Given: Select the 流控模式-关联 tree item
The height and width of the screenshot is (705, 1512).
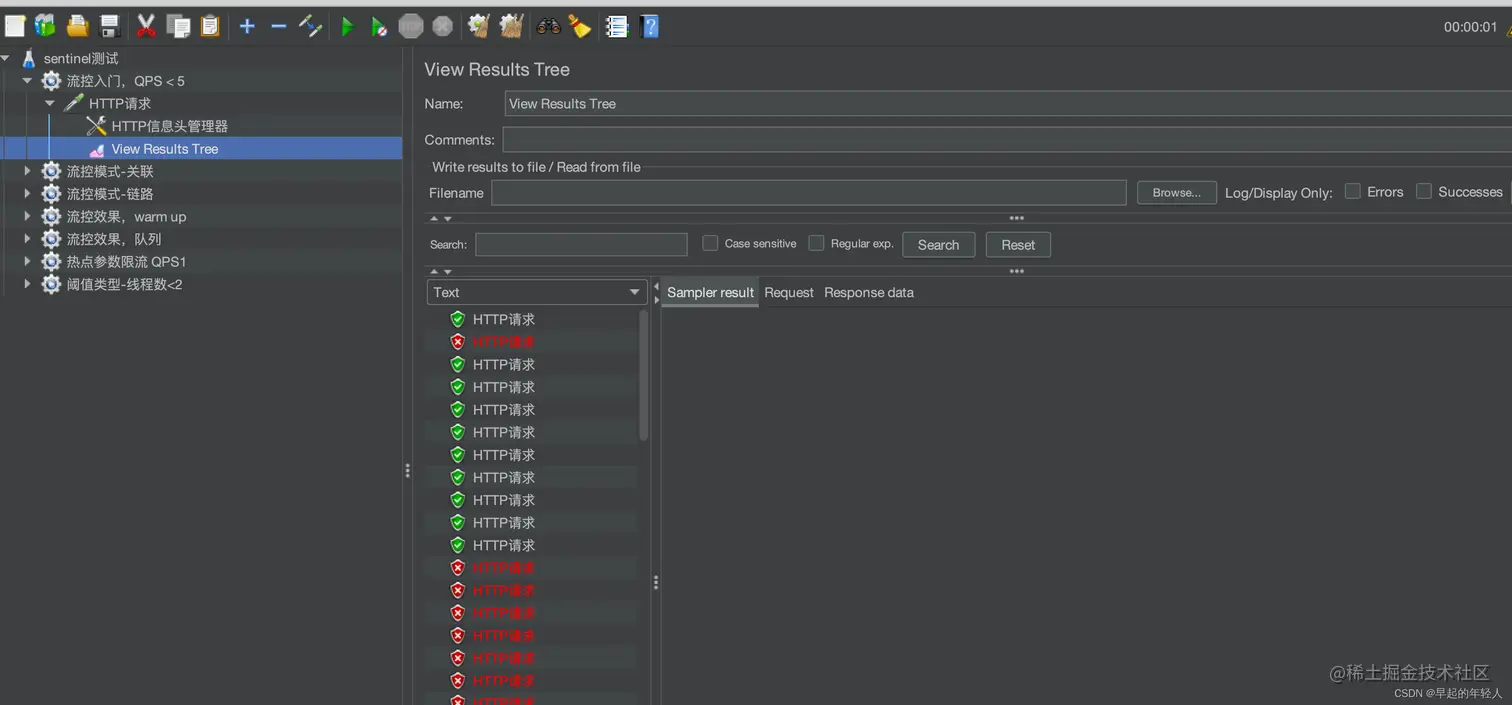Looking at the screenshot, I should point(110,171).
